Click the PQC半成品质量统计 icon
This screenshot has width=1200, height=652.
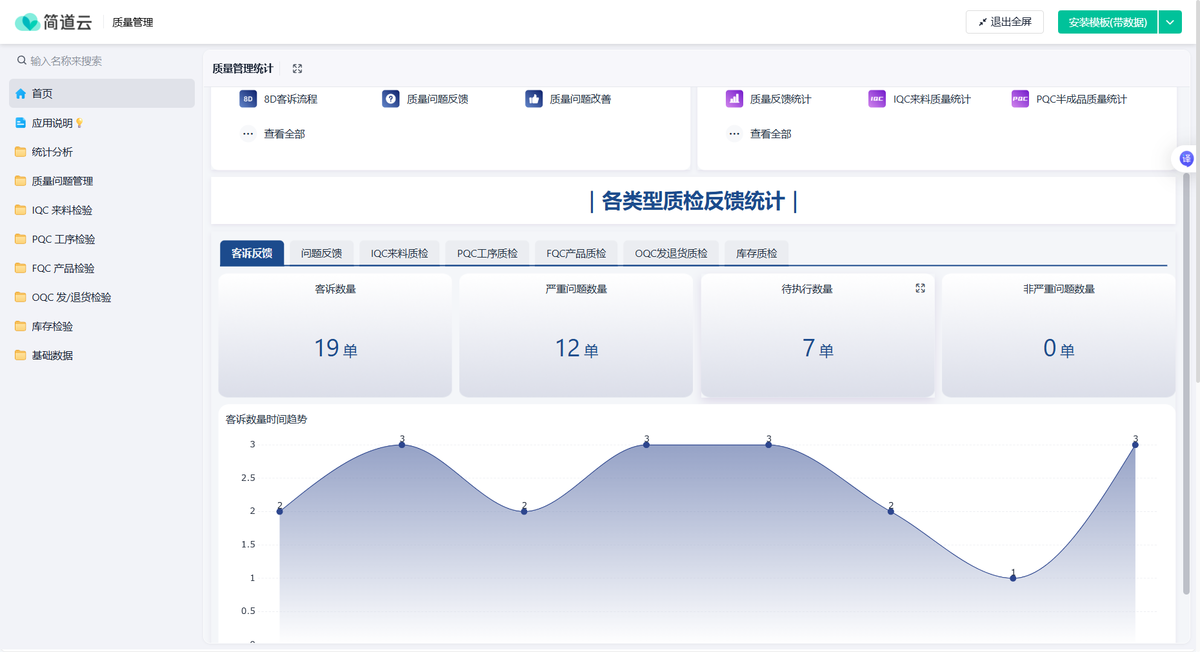point(1020,99)
